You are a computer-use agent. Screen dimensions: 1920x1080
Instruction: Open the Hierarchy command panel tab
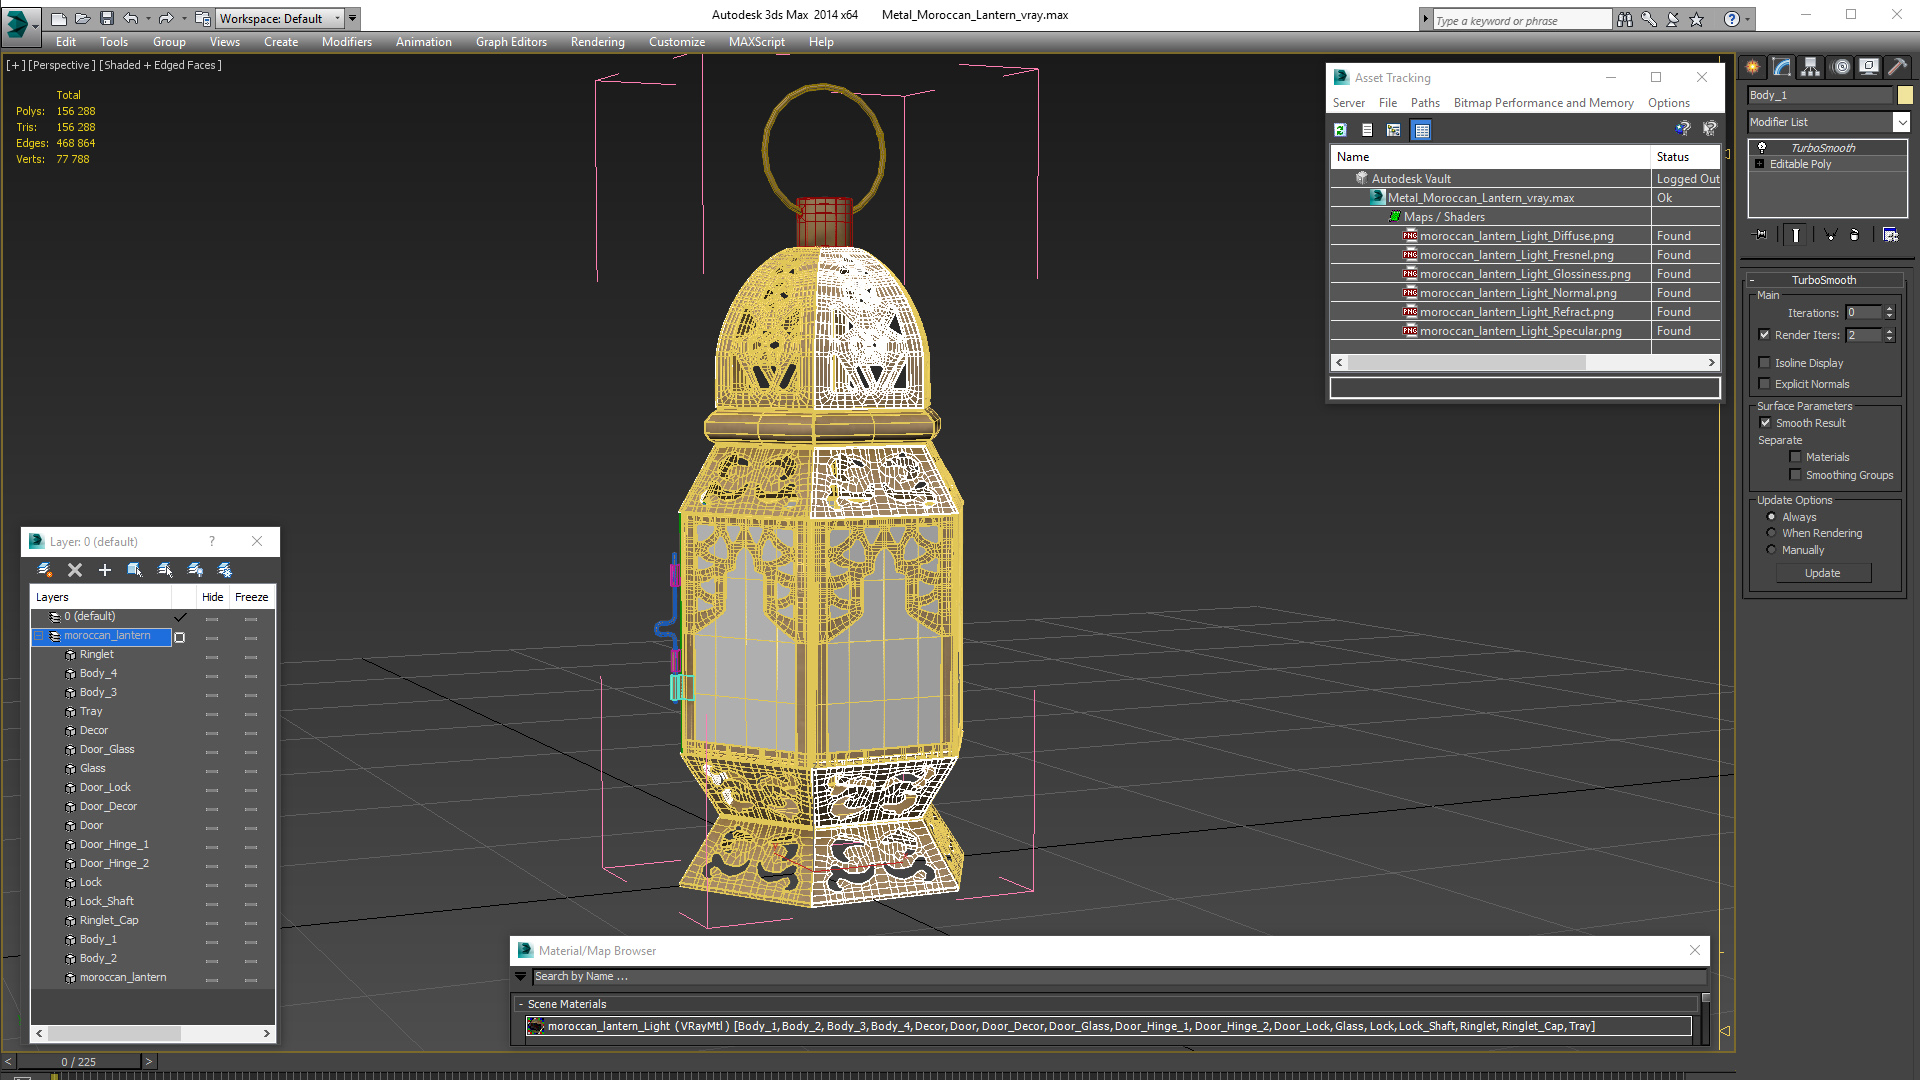pos(1811,67)
